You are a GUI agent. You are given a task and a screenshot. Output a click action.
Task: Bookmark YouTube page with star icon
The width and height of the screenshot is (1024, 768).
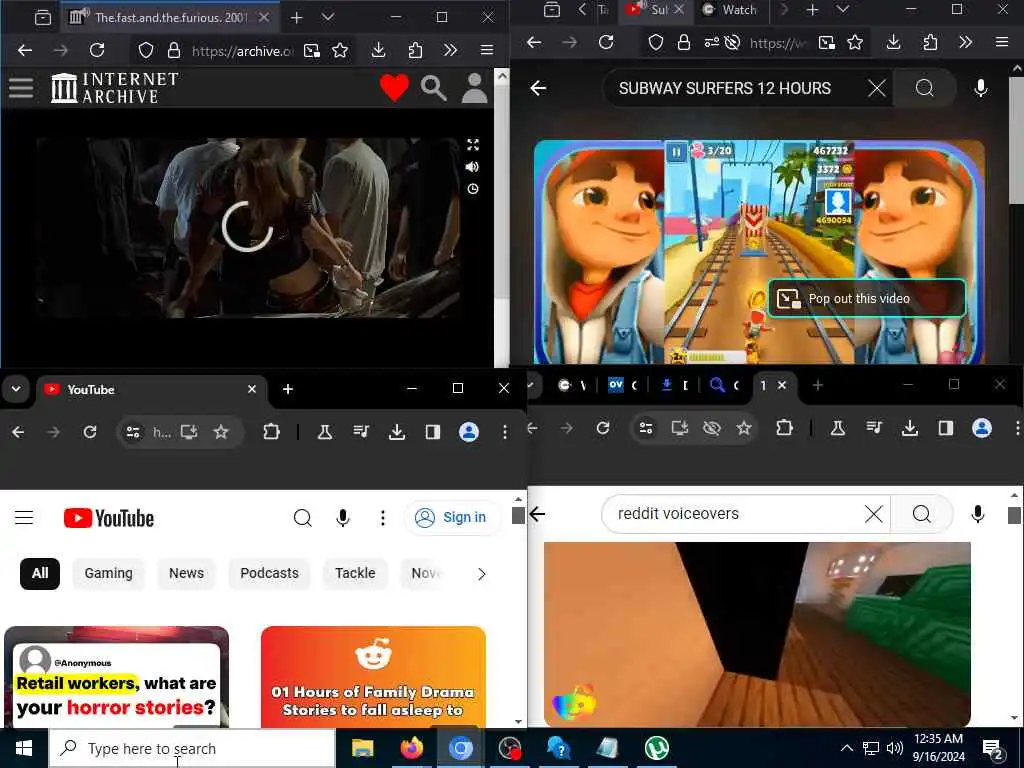point(221,432)
